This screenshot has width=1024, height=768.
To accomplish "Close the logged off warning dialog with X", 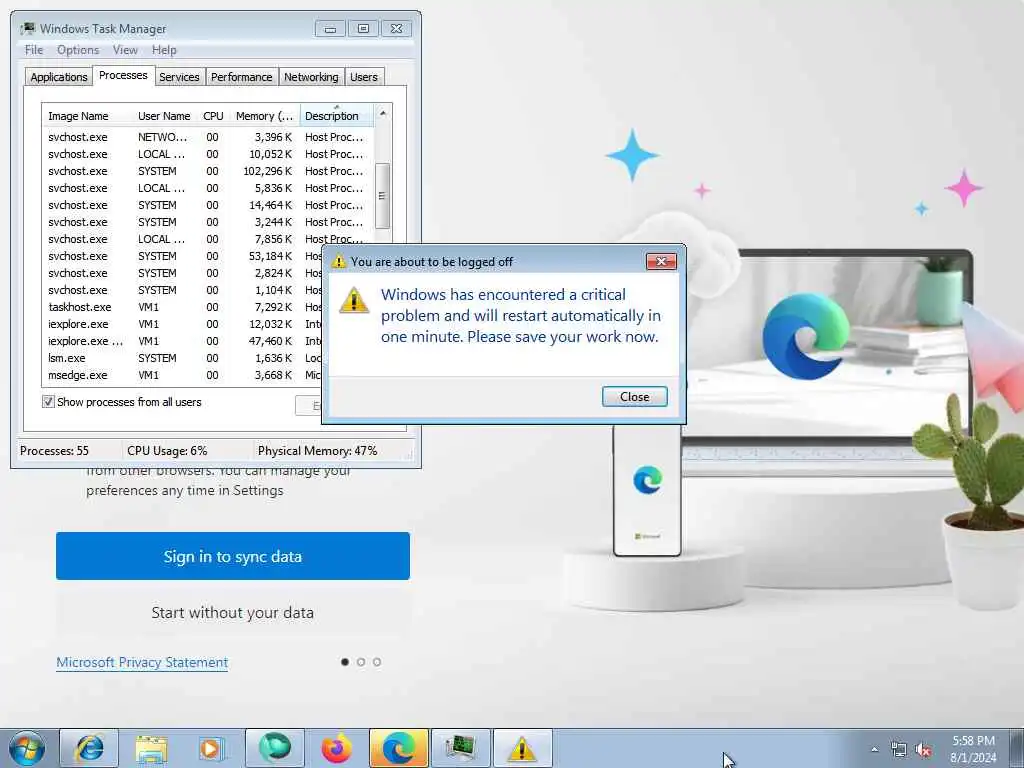I will [x=661, y=261].
